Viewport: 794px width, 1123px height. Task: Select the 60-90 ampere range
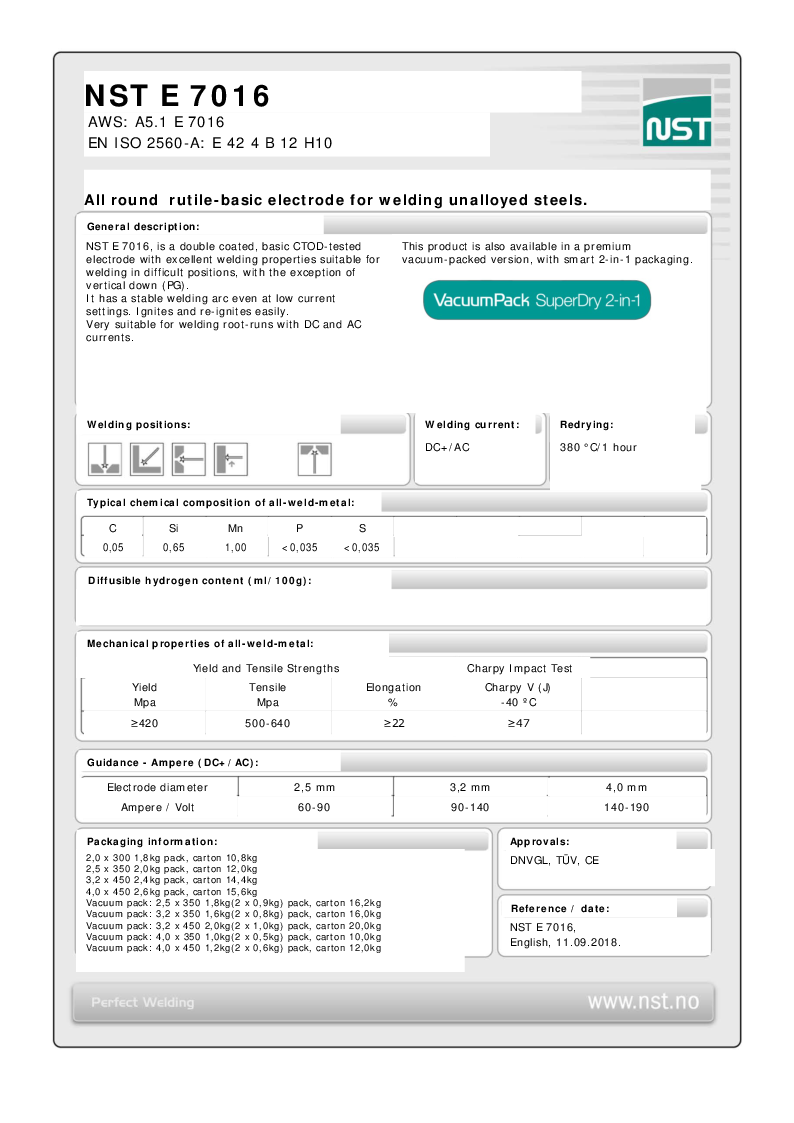click(314, 808)
